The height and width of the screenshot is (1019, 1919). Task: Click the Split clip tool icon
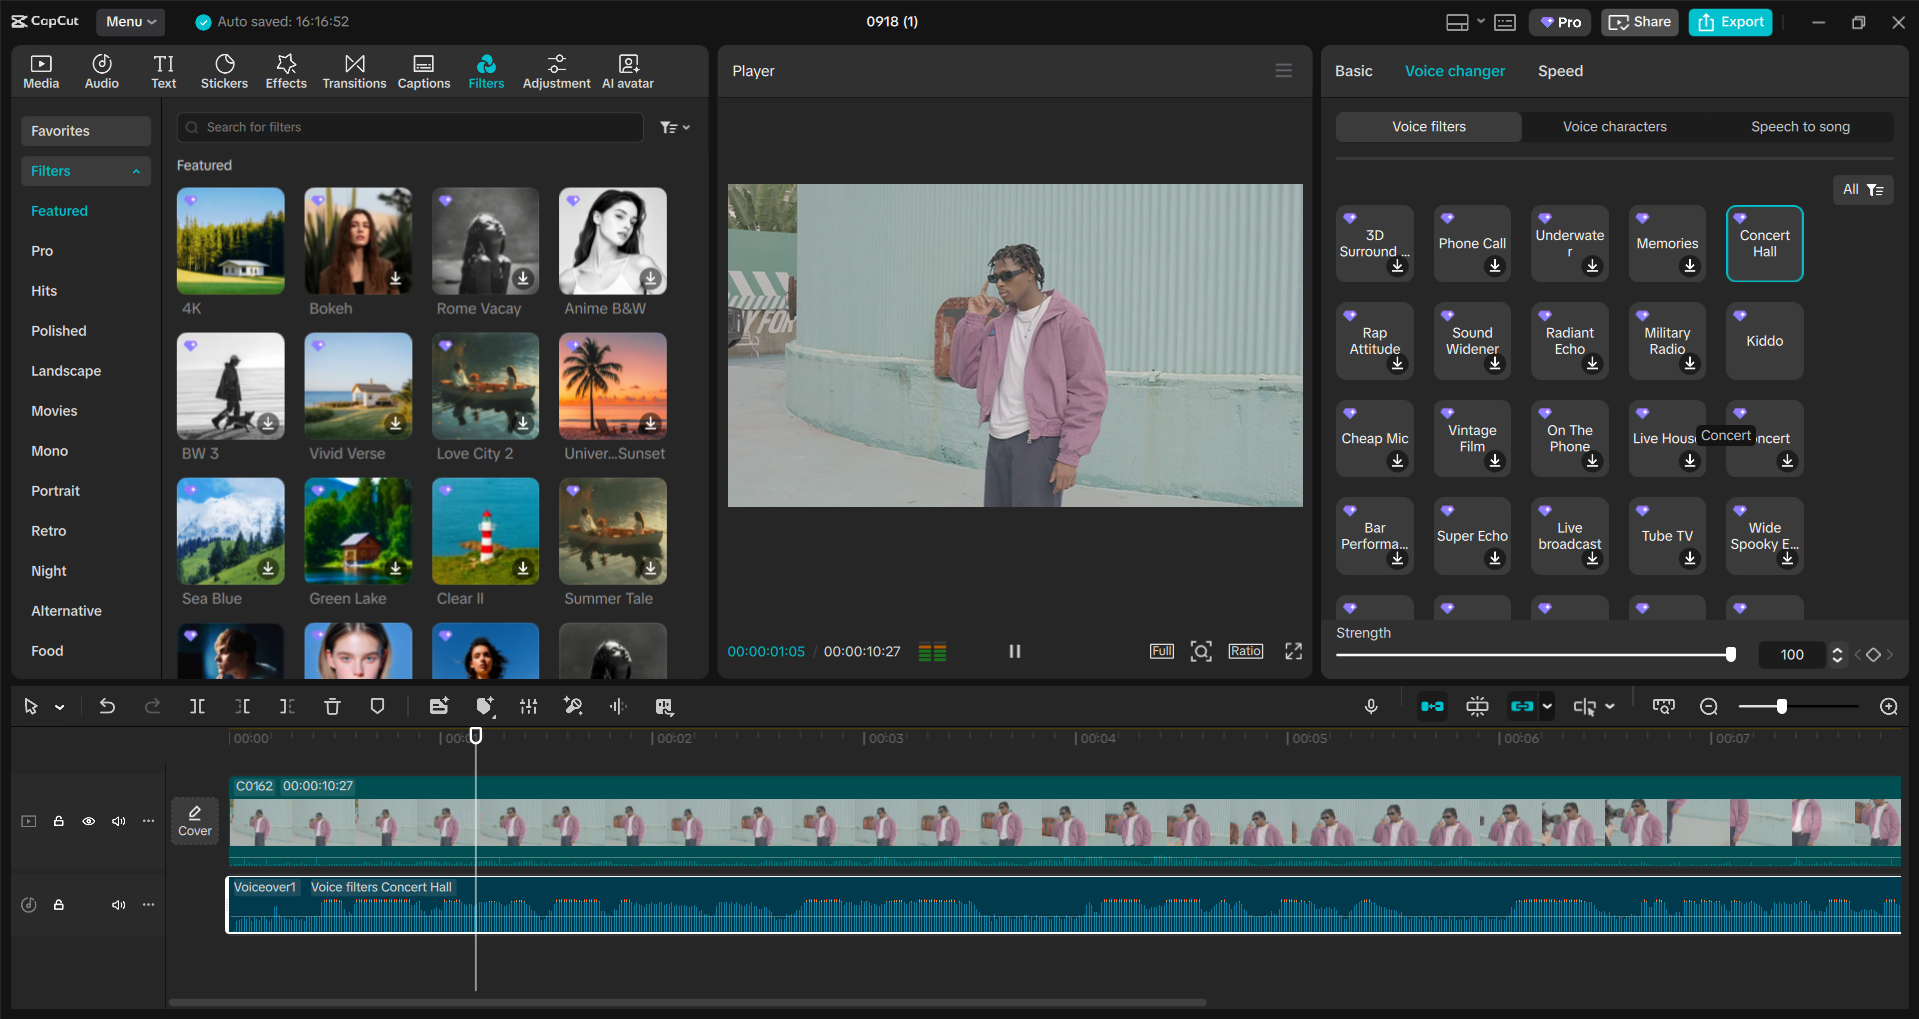(x=198, y=707)
